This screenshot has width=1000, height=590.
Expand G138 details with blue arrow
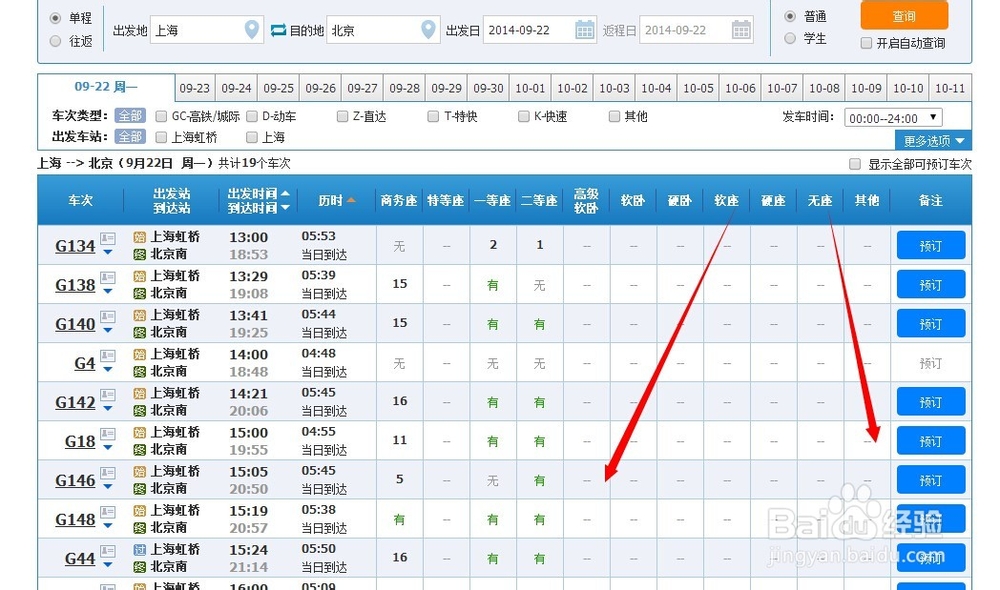108,291
